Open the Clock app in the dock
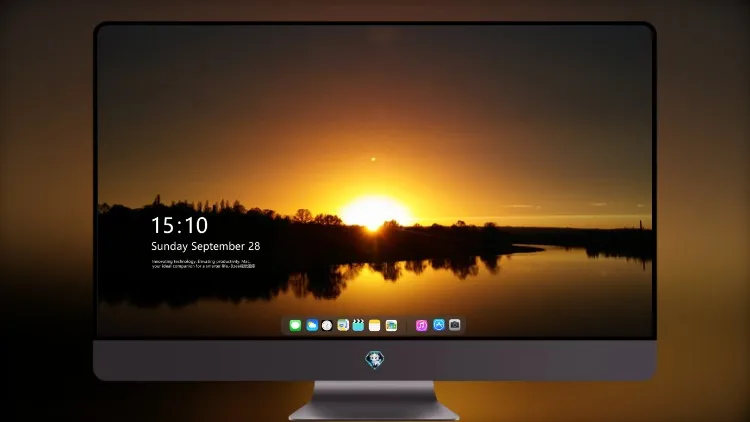This screenshot has width=750, height=422. point(327,325)
